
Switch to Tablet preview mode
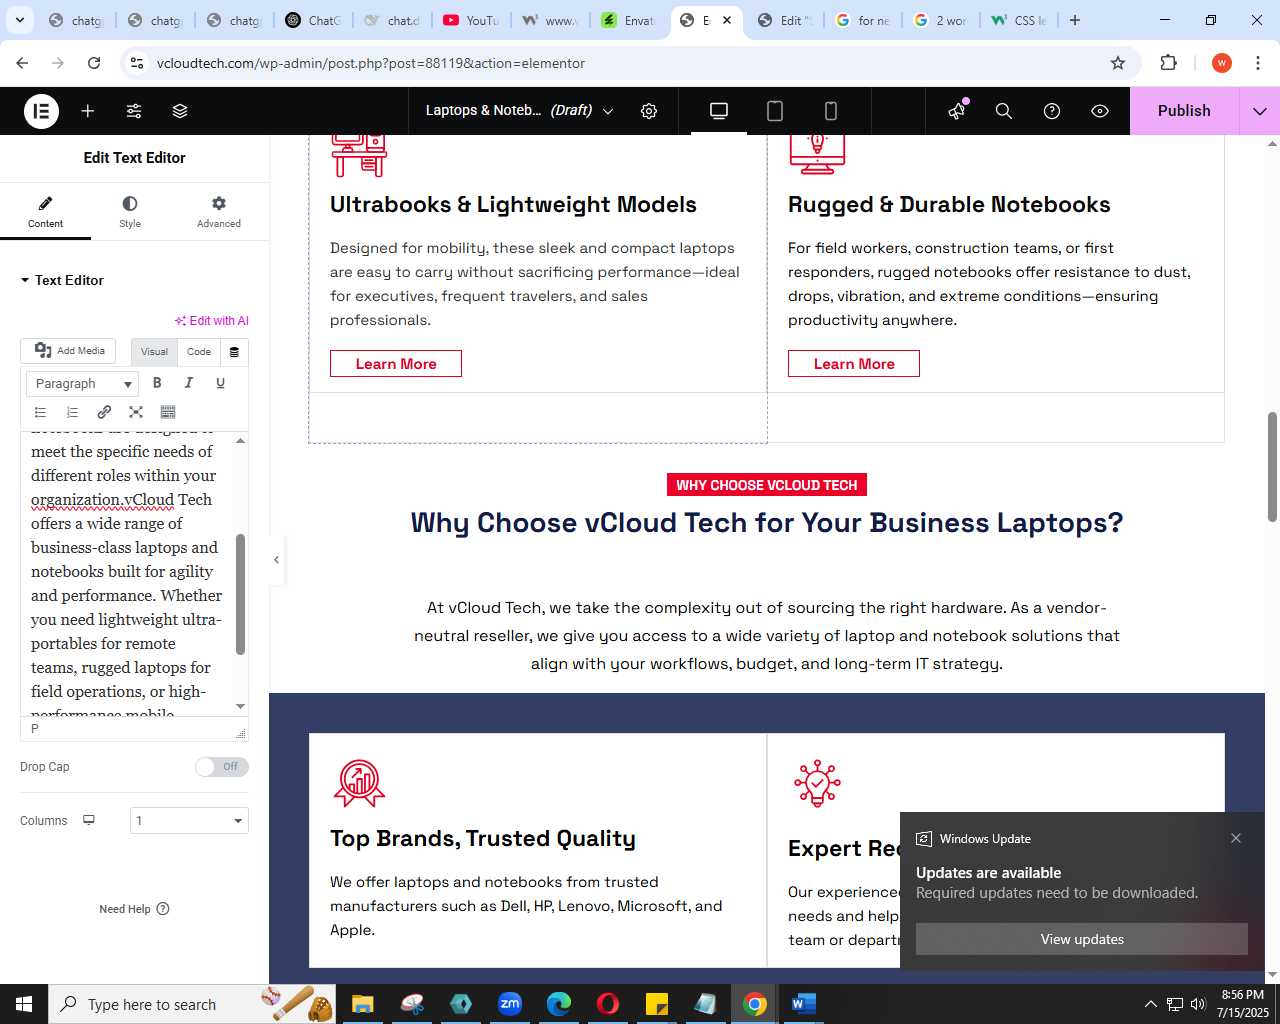[775, 111]
